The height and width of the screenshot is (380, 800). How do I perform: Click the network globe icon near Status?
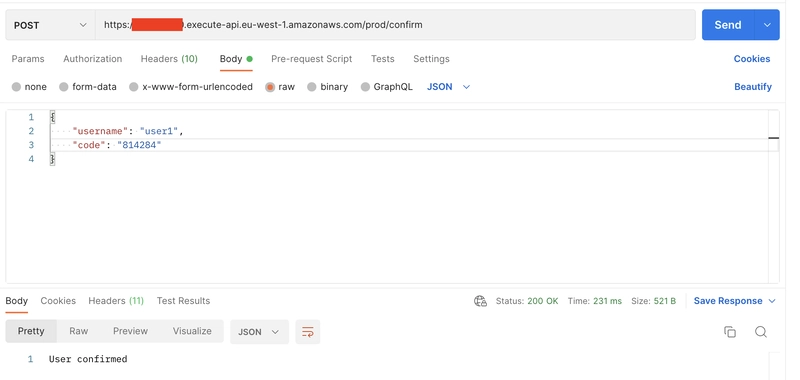(480, 301)
